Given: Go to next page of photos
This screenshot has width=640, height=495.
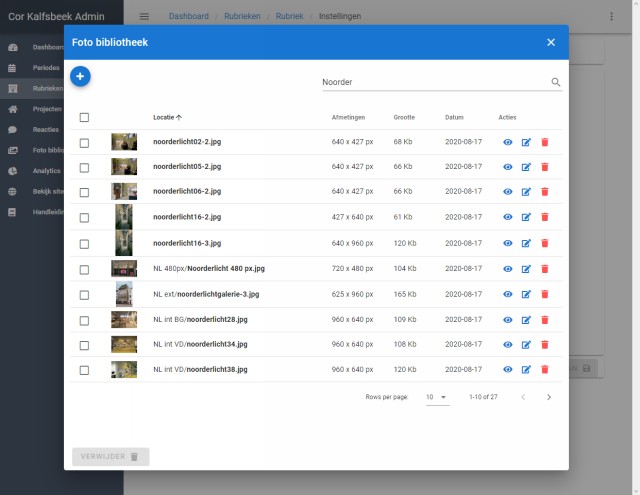Looking at the screenshot, I should [x=549, y=397].
